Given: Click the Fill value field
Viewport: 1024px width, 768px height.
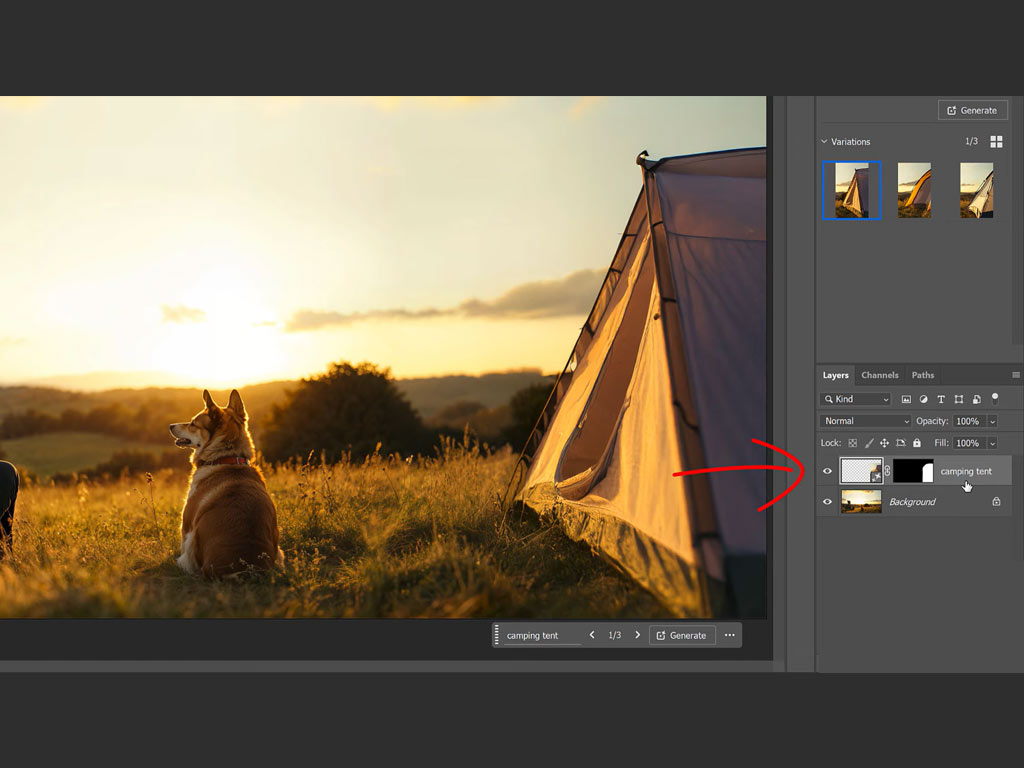Looking at the screenshot, I should [x=969, y=443].
